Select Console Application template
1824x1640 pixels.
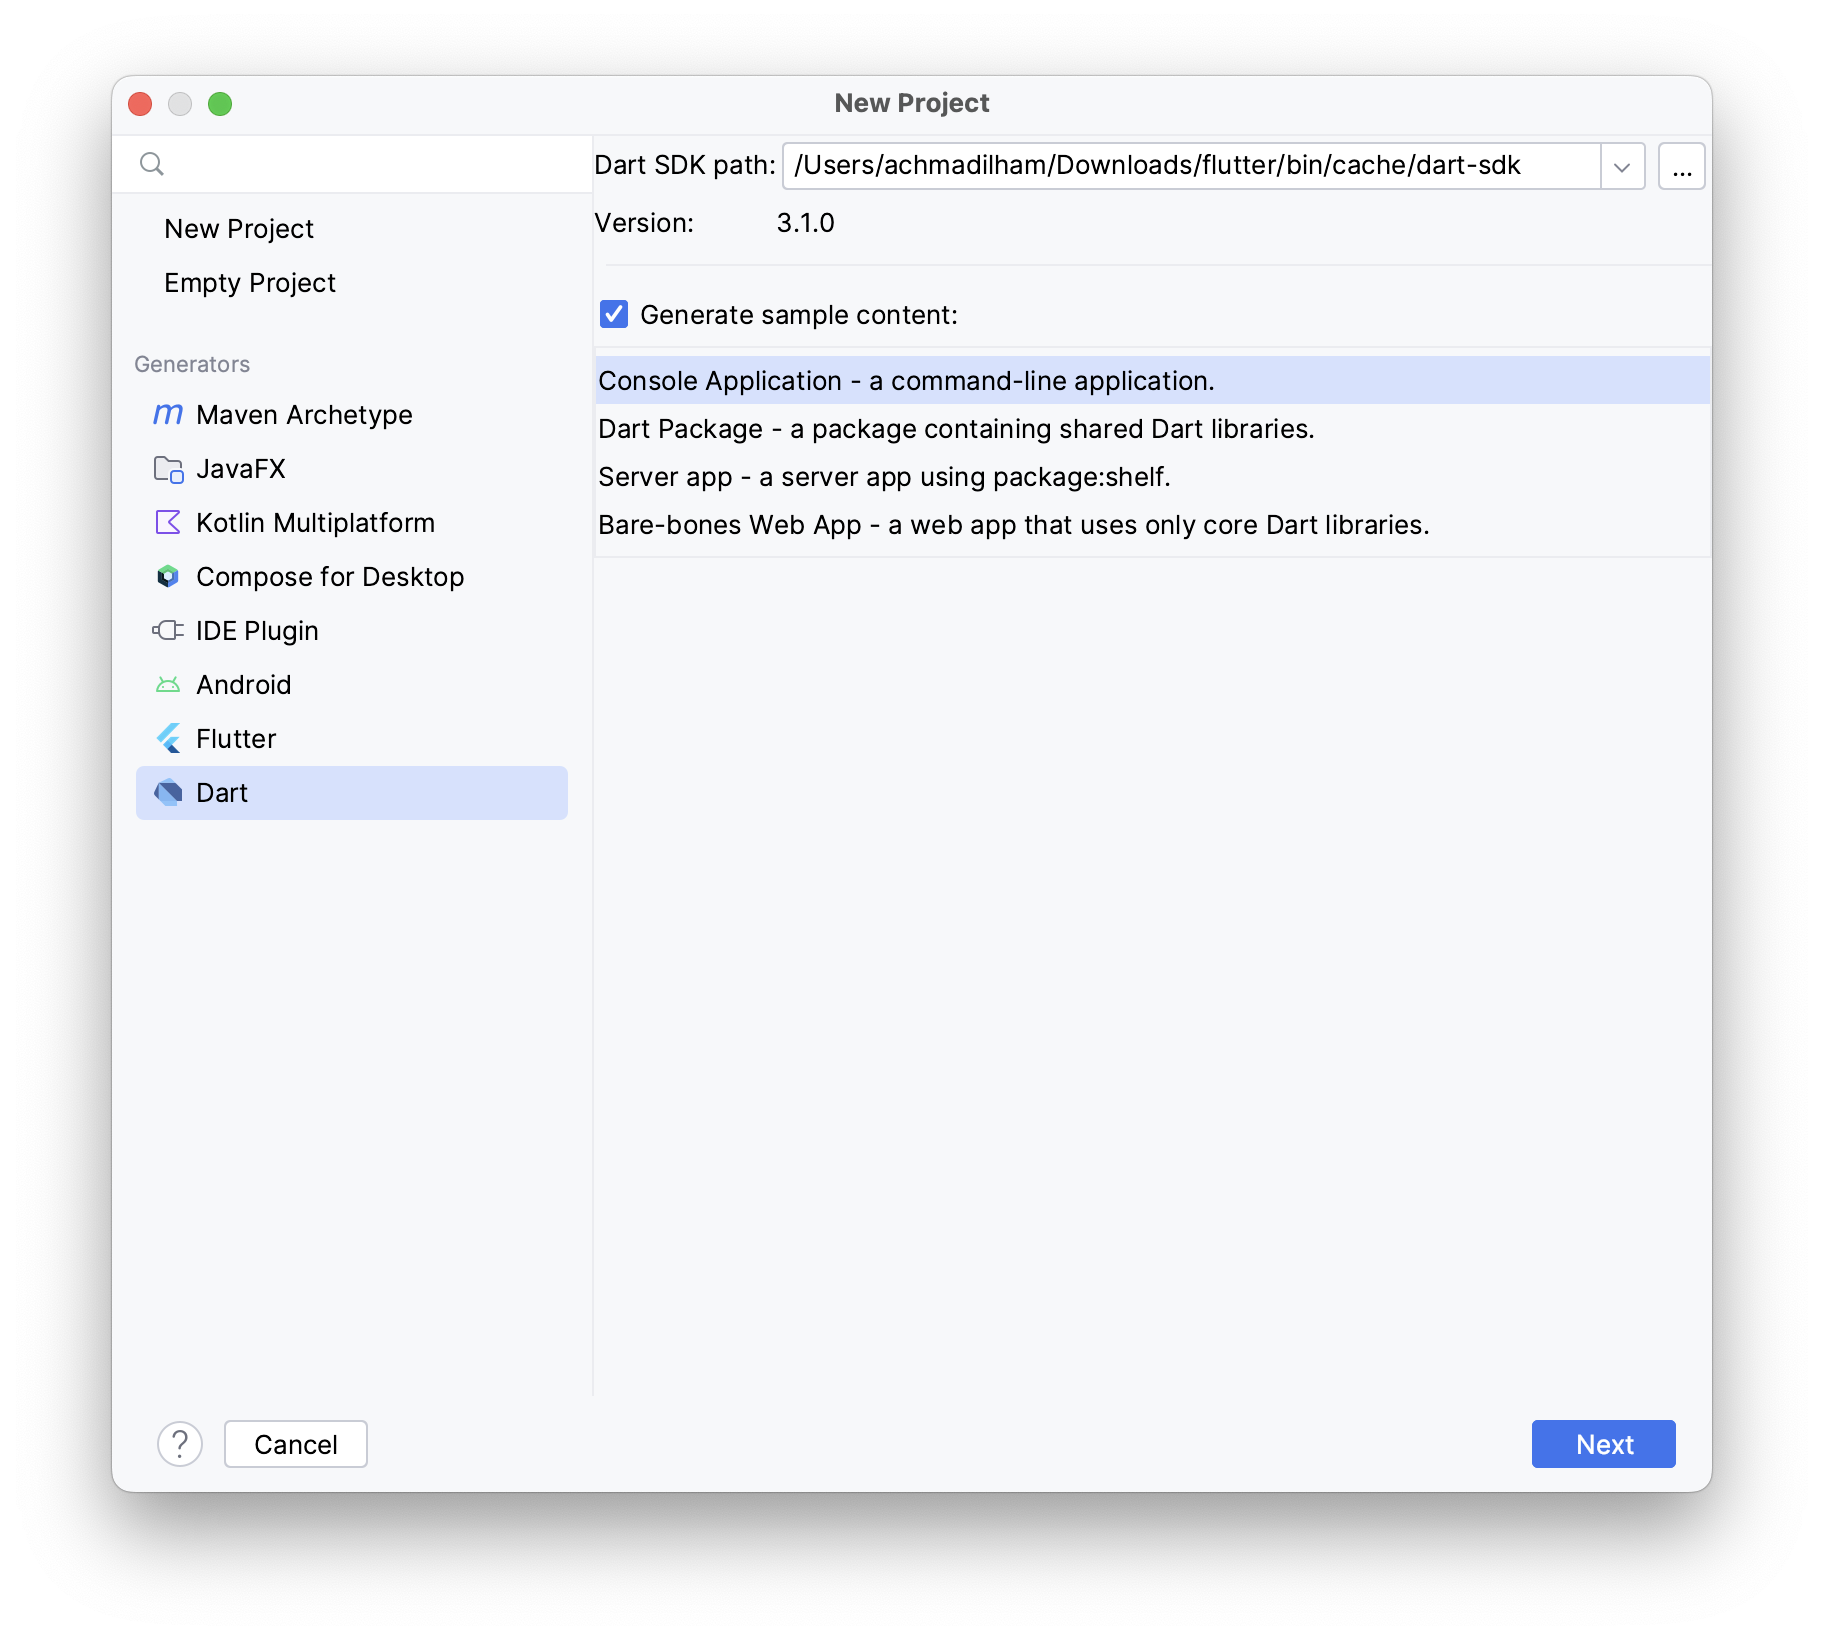pos(1152,380)
